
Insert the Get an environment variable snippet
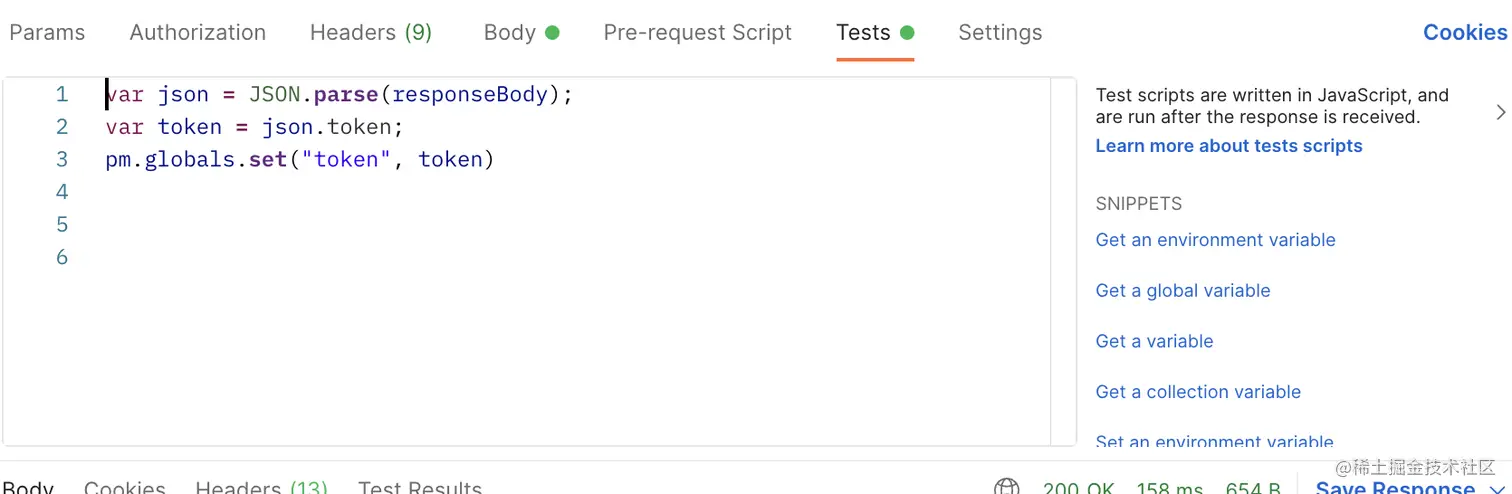point(1215,240)
